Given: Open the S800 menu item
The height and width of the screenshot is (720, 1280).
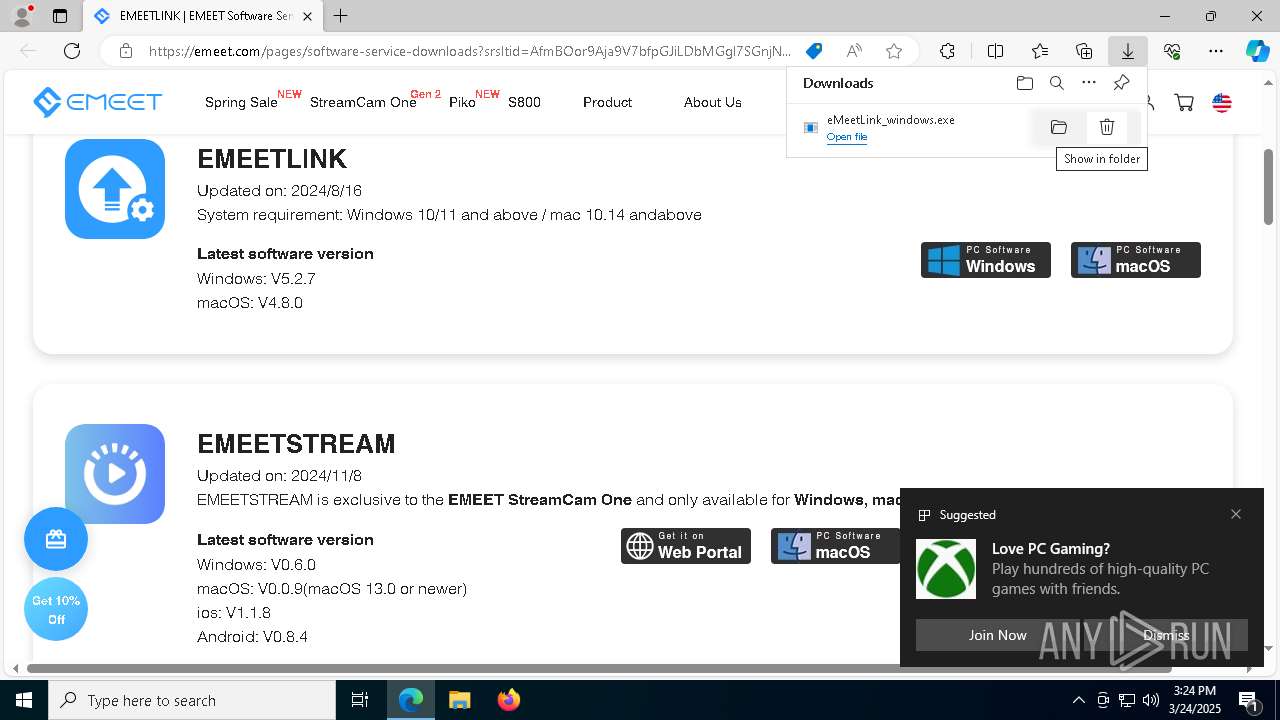Looking at the screenshot, I should [x=524, y=102].
